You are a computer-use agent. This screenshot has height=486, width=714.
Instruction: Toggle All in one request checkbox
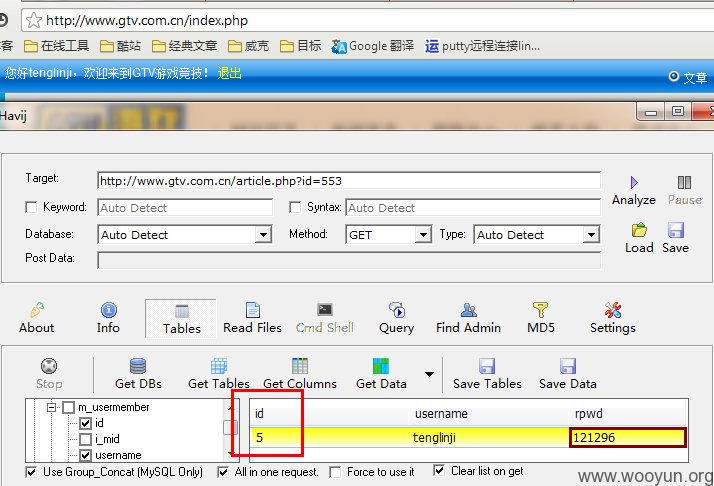point(223,472)
